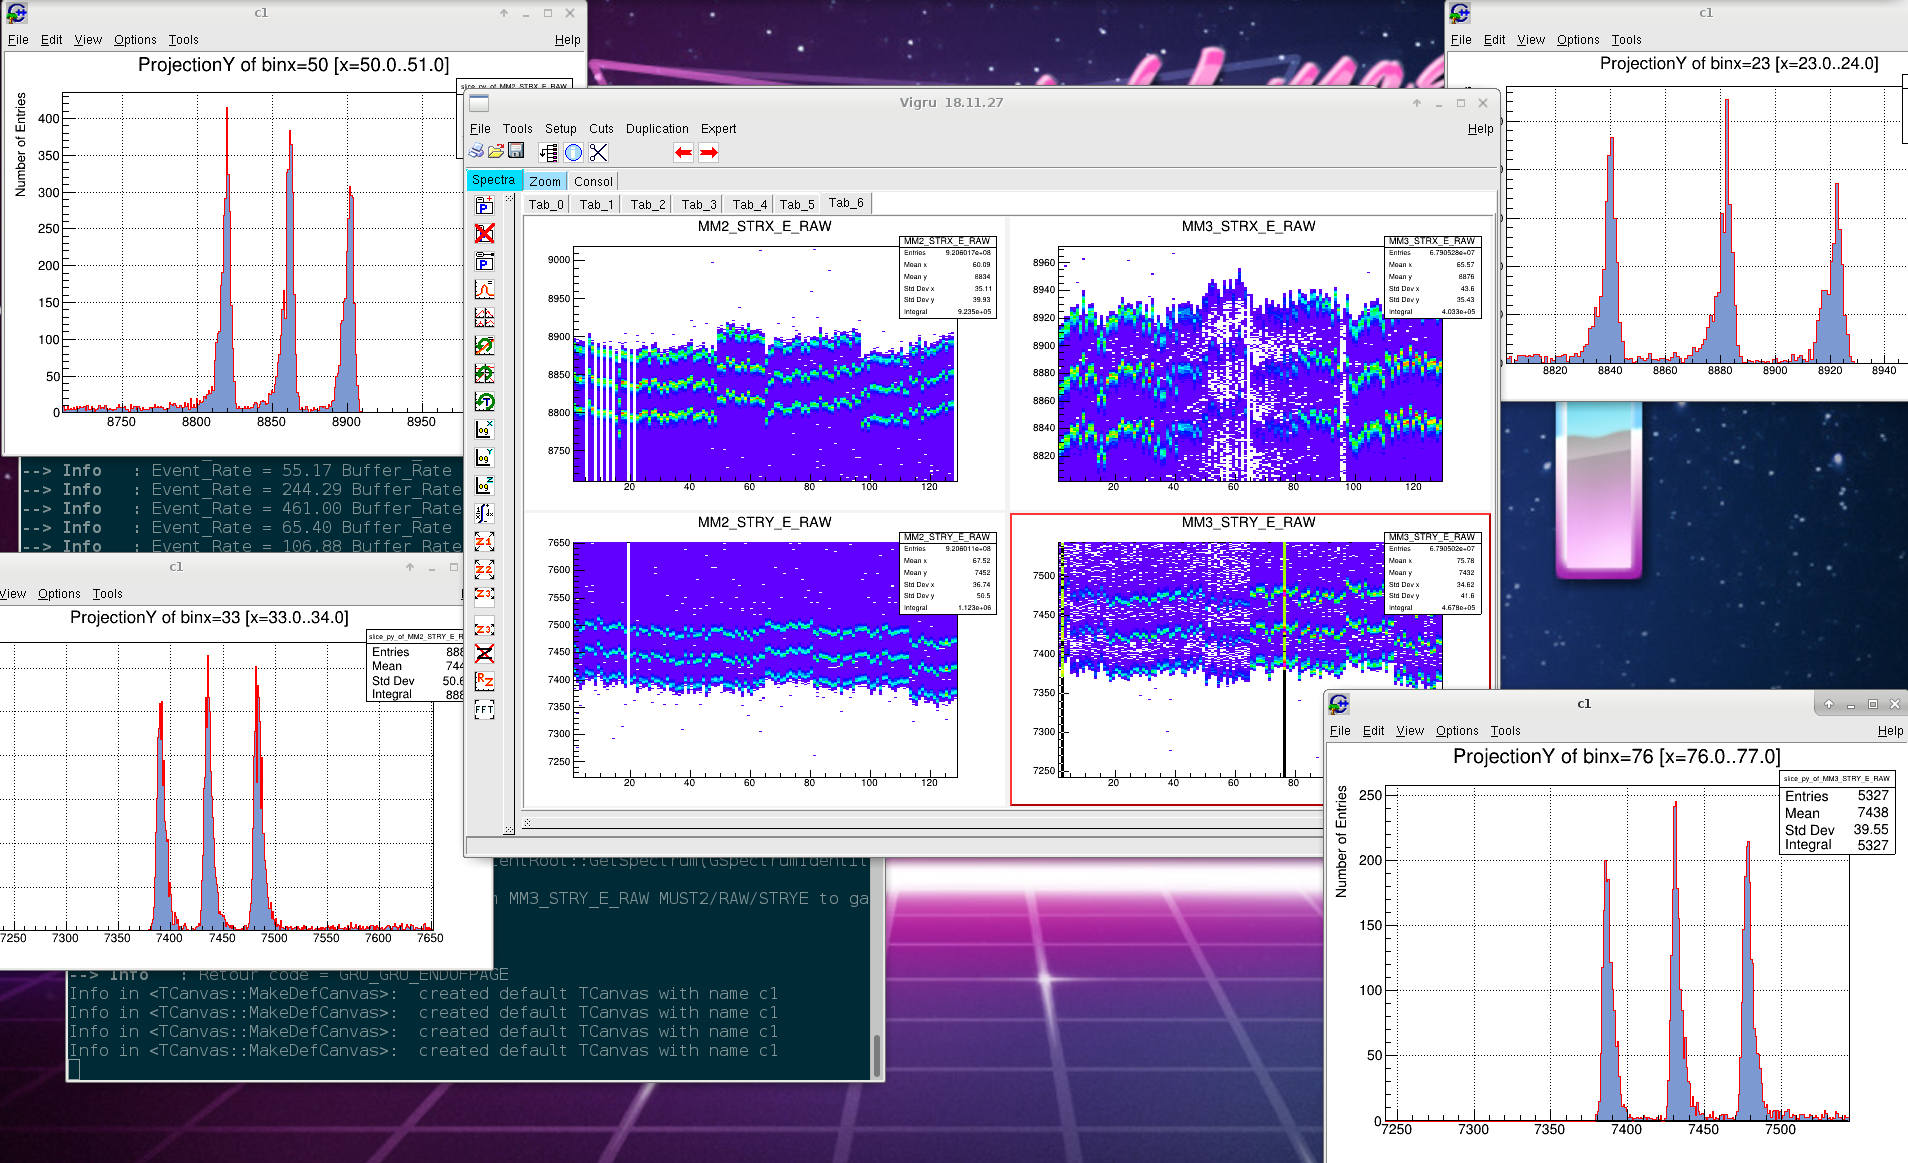
Task: Open Tools menu in Vigru window
Action: point(517,129)
